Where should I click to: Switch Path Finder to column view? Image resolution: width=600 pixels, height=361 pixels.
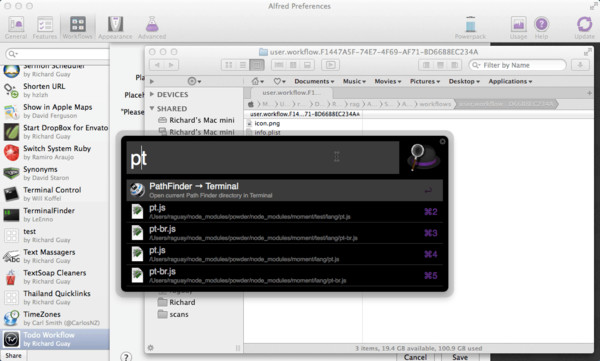(x=257, y=65)
